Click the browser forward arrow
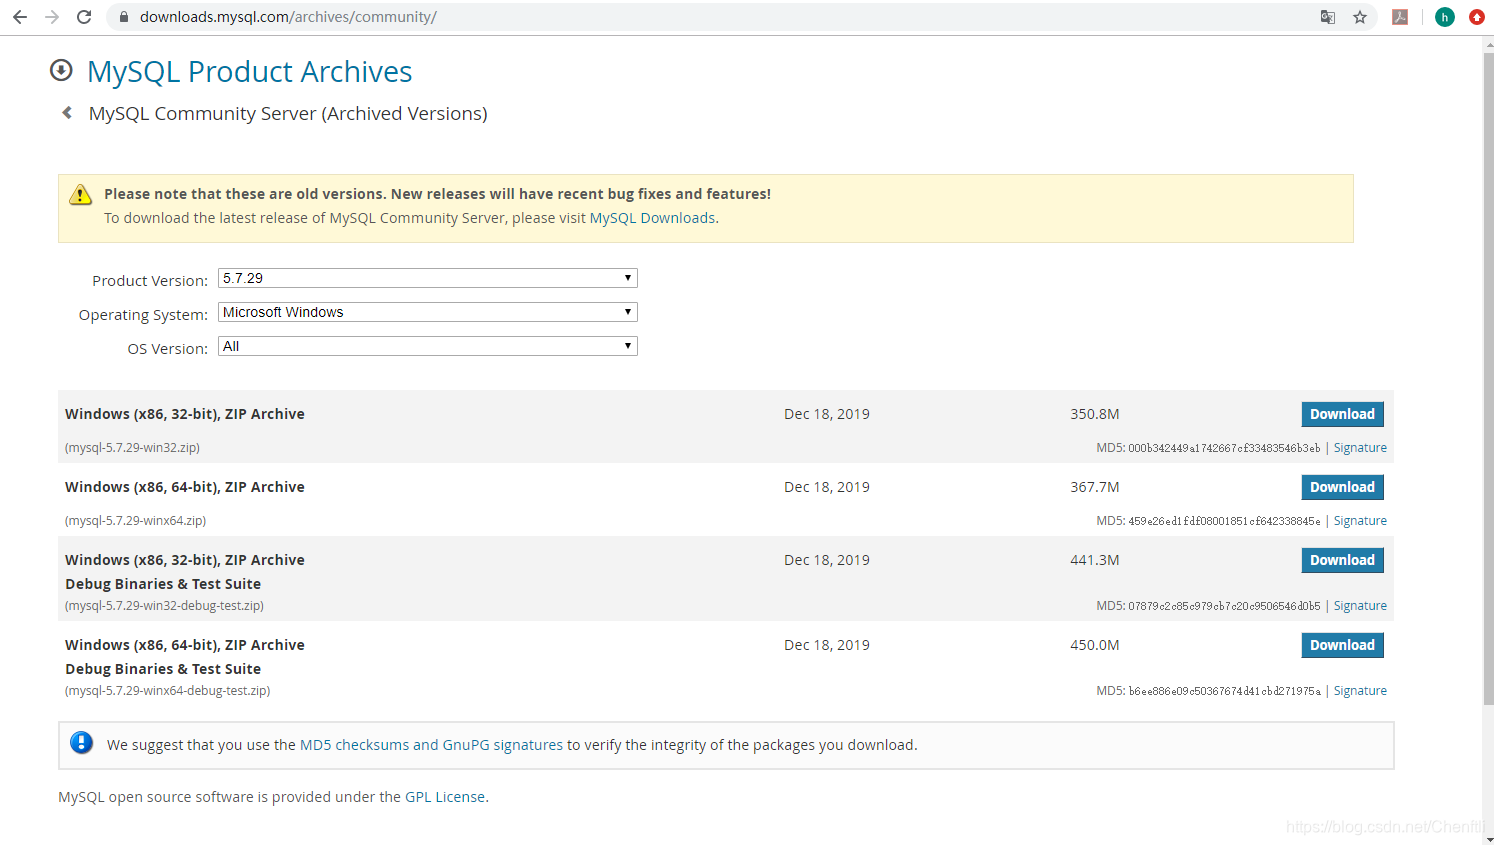Screen dimensions: 1494x845 (x=52, y=17)
